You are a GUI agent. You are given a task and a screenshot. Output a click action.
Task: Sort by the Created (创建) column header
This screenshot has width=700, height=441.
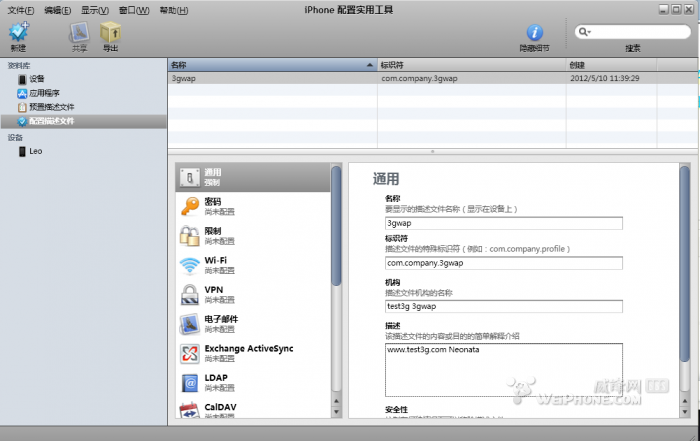[611, 65]
